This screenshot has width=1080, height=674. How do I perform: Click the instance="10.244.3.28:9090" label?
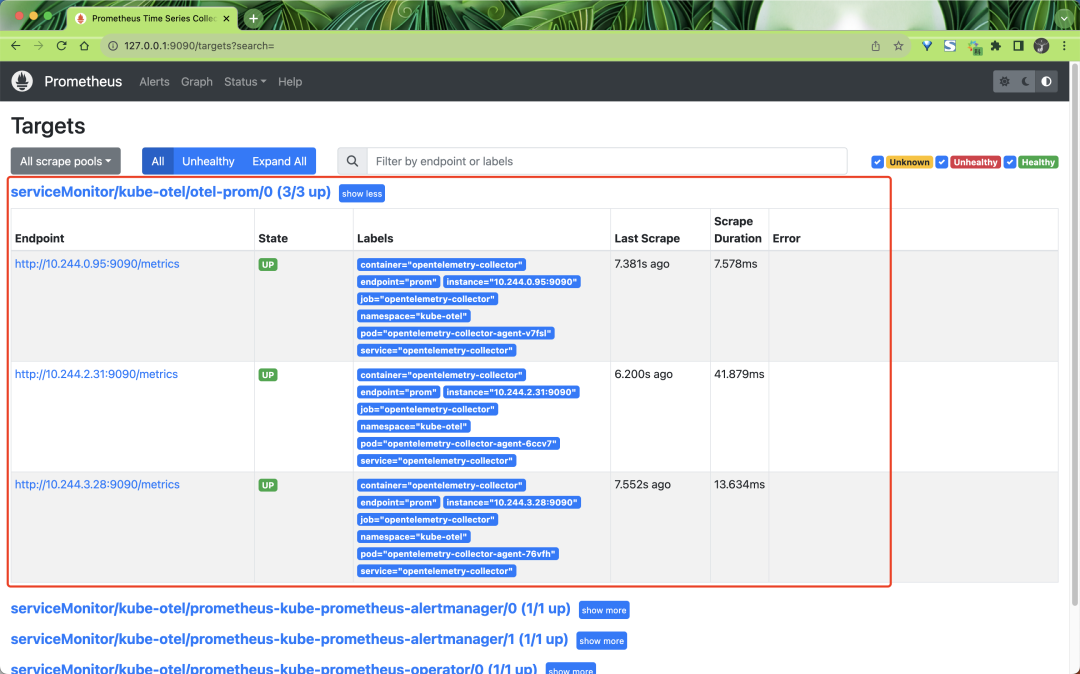[x=512, y=502]
